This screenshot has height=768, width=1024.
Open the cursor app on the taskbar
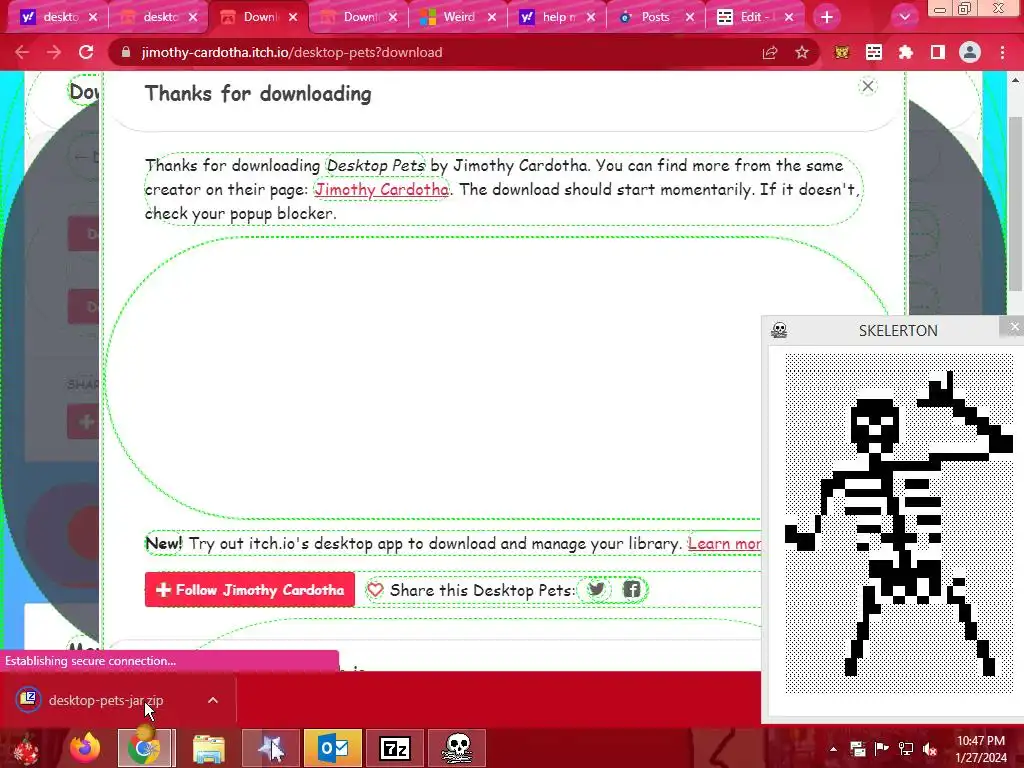pos(271,748)
